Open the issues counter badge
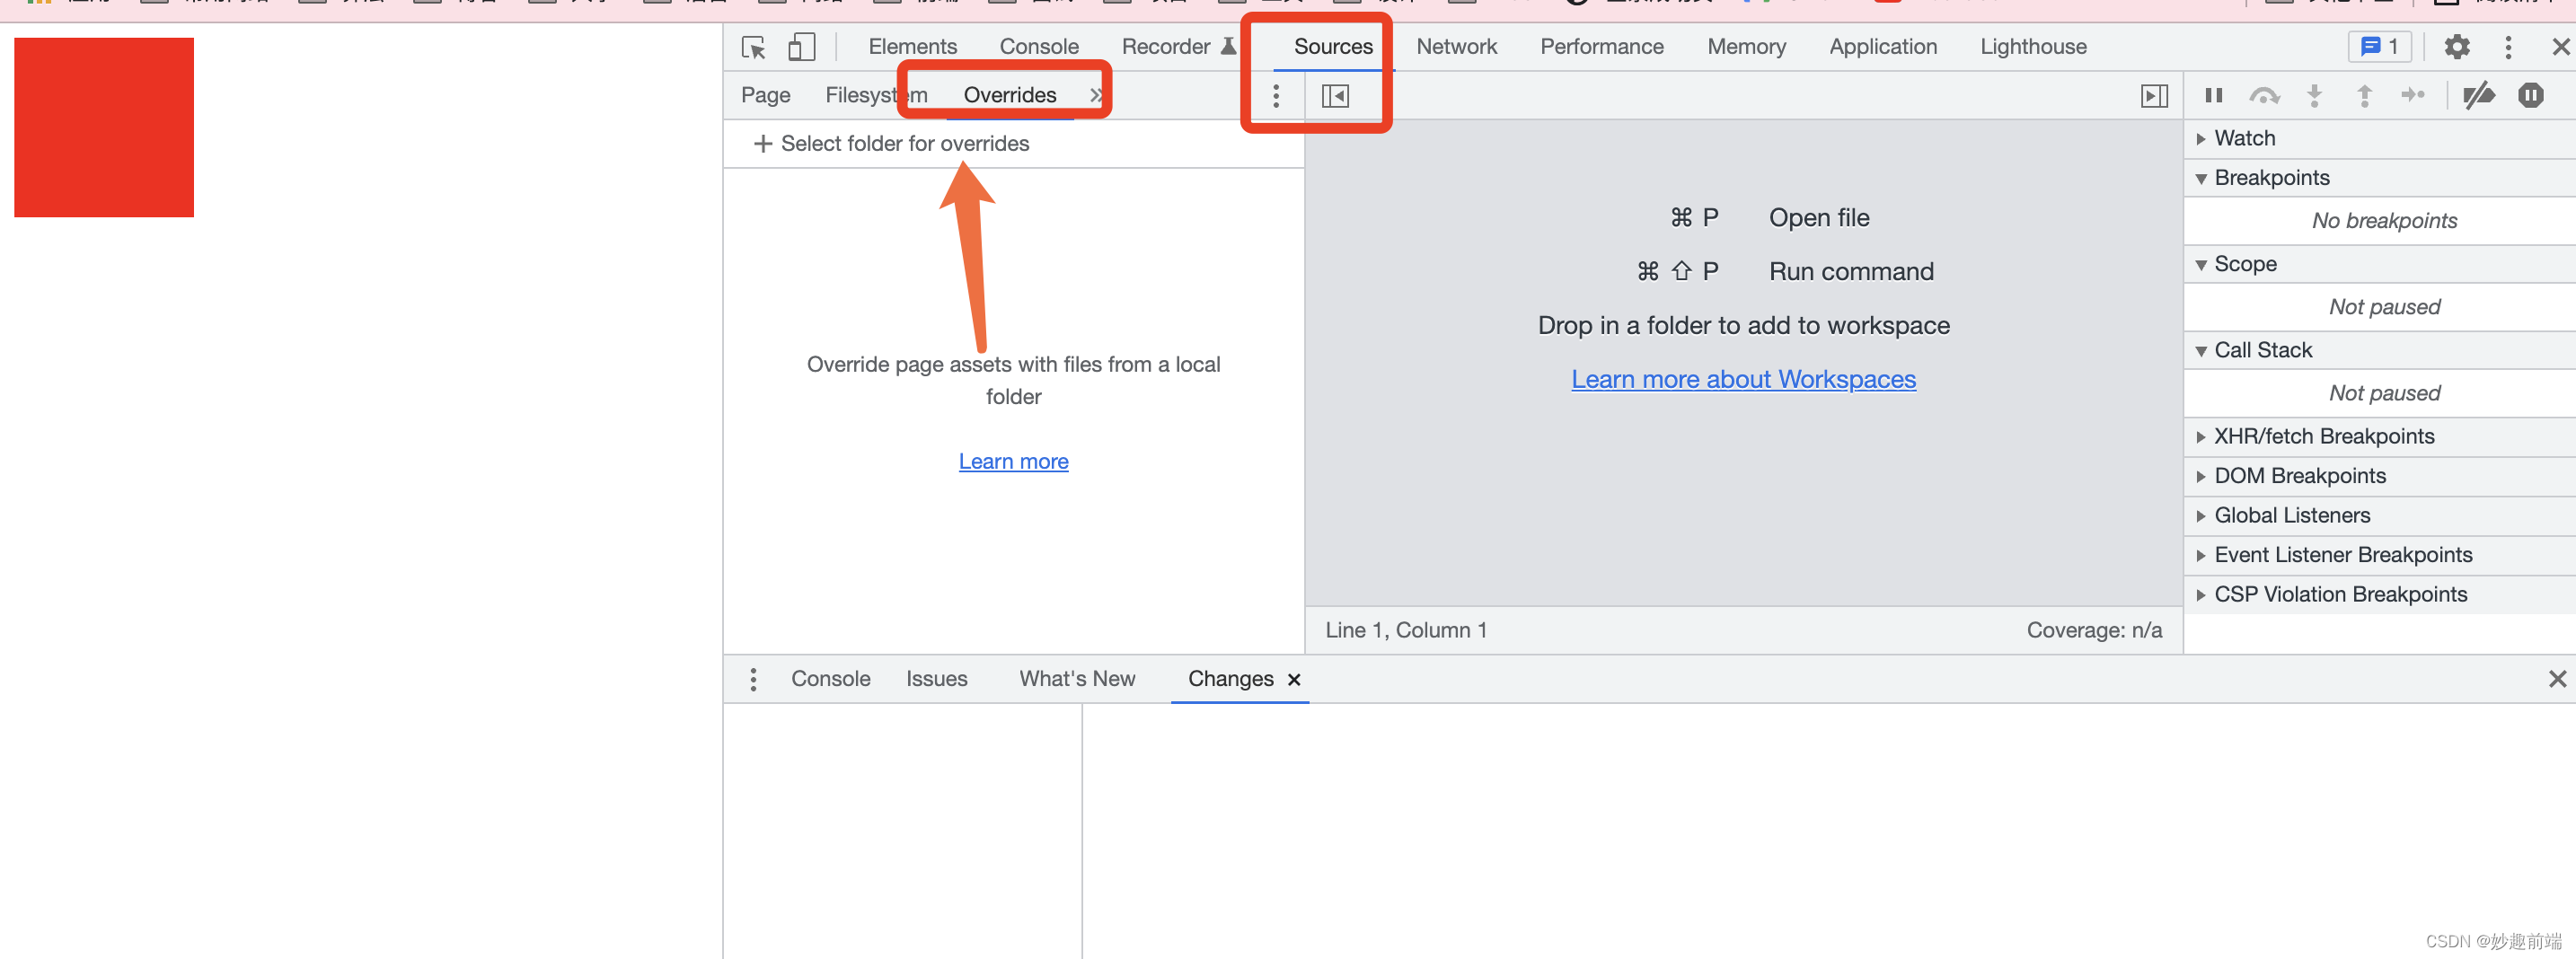2576x959 pixels. 2379,47
